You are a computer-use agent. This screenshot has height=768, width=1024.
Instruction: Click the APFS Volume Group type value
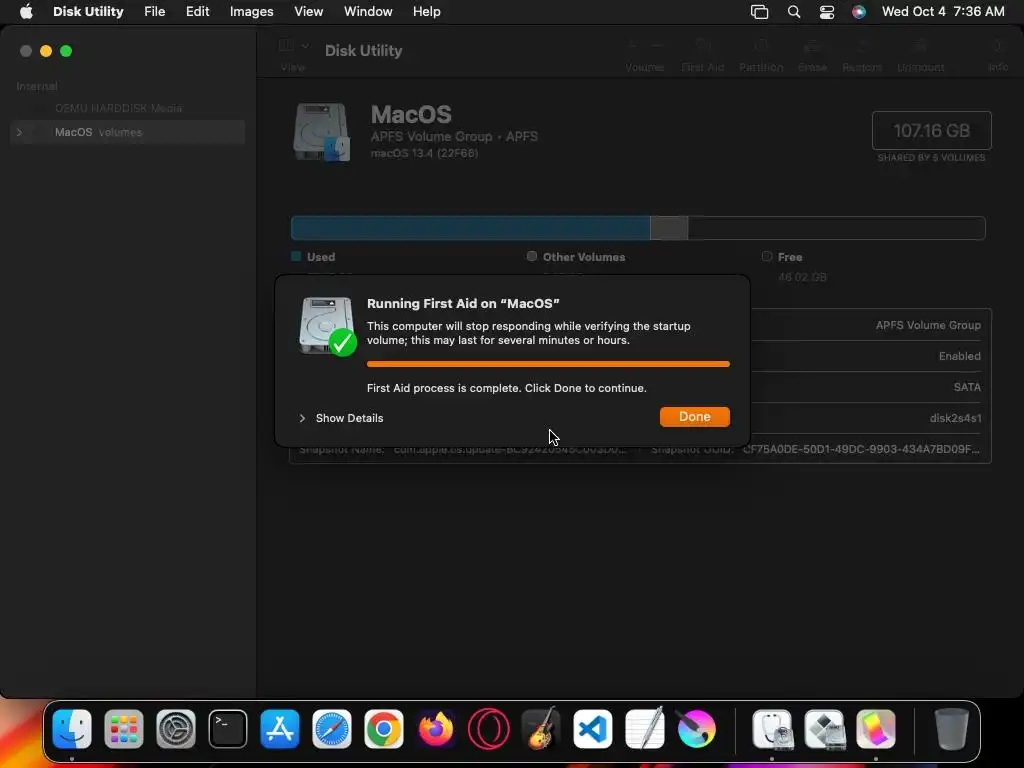928,325
